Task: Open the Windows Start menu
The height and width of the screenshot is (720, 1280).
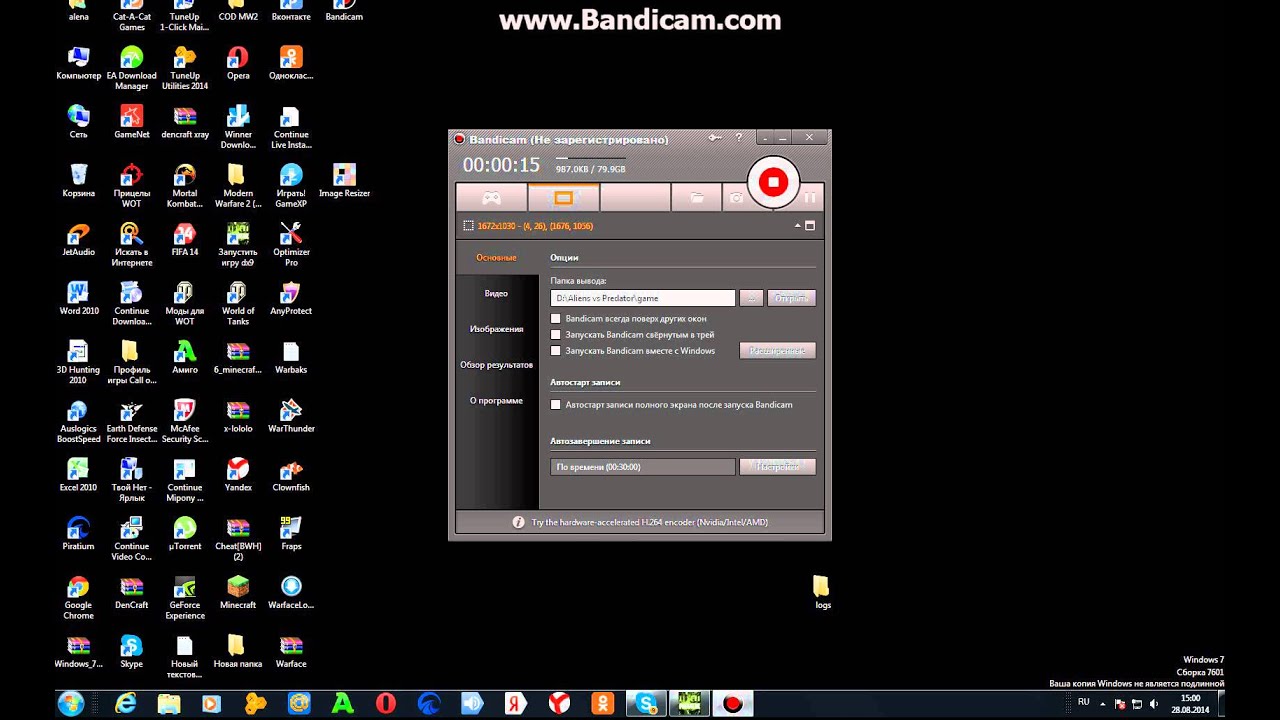Action: pos(70,704)
